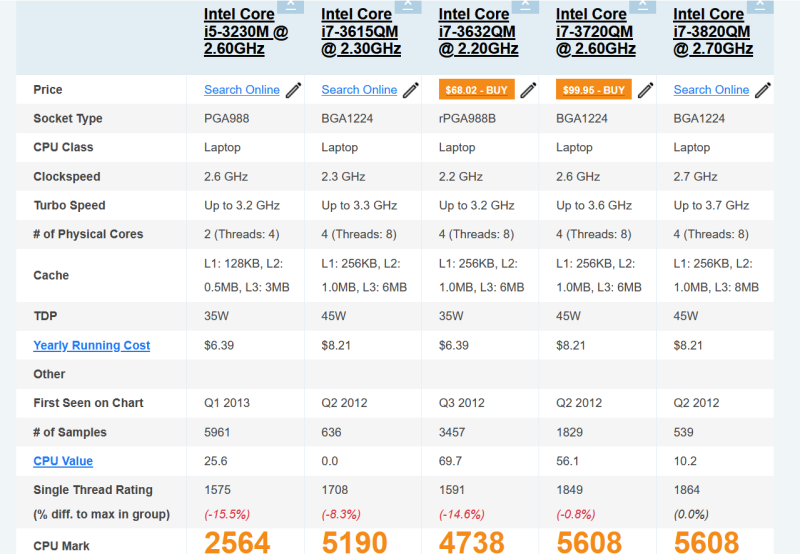Viewport: 800px width, 554px height.
Task: Open Intel Core i5-3230M header link
Action: click(x=246, y=31)
